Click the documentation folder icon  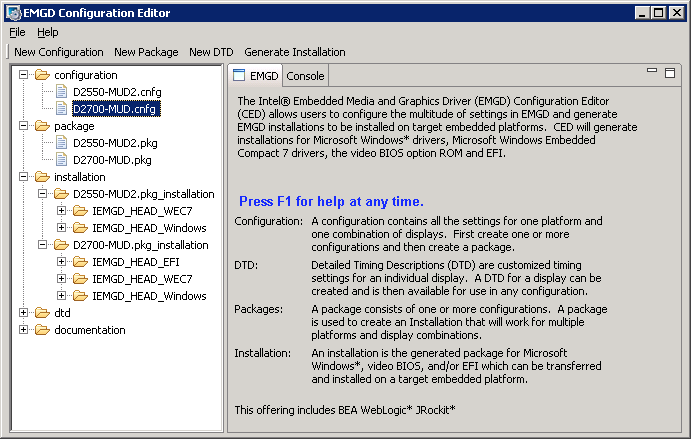(42, 330)
